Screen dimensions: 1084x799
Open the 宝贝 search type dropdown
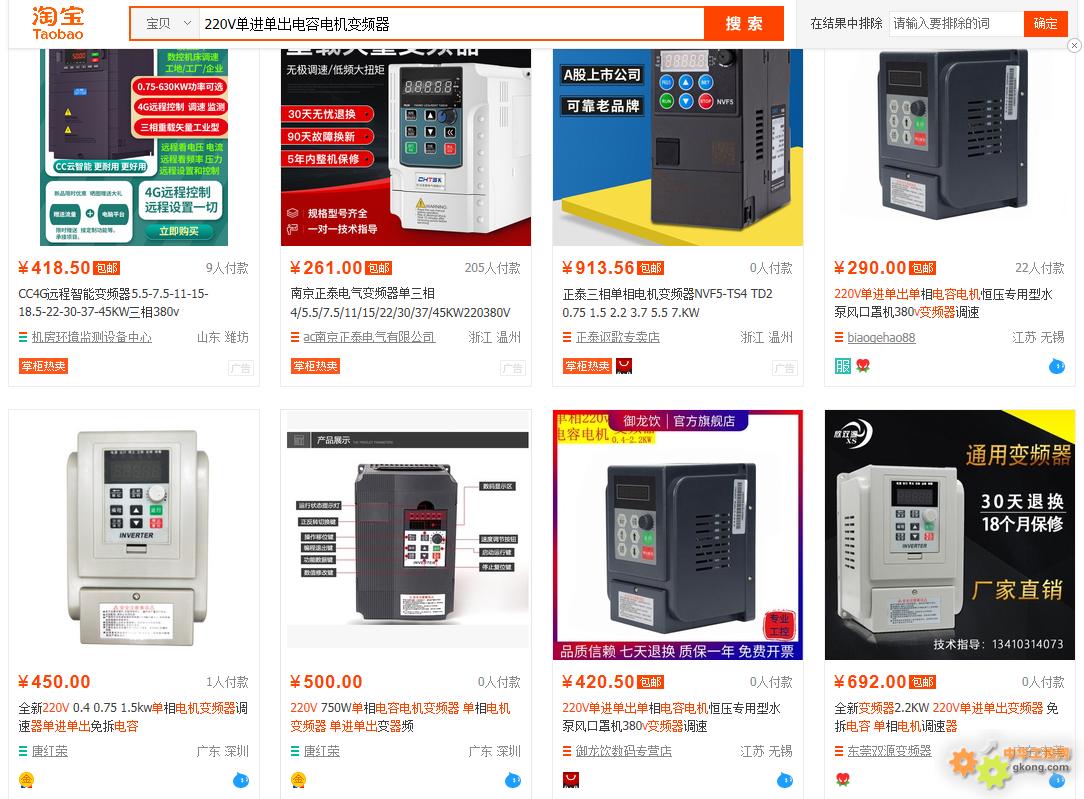168,24
